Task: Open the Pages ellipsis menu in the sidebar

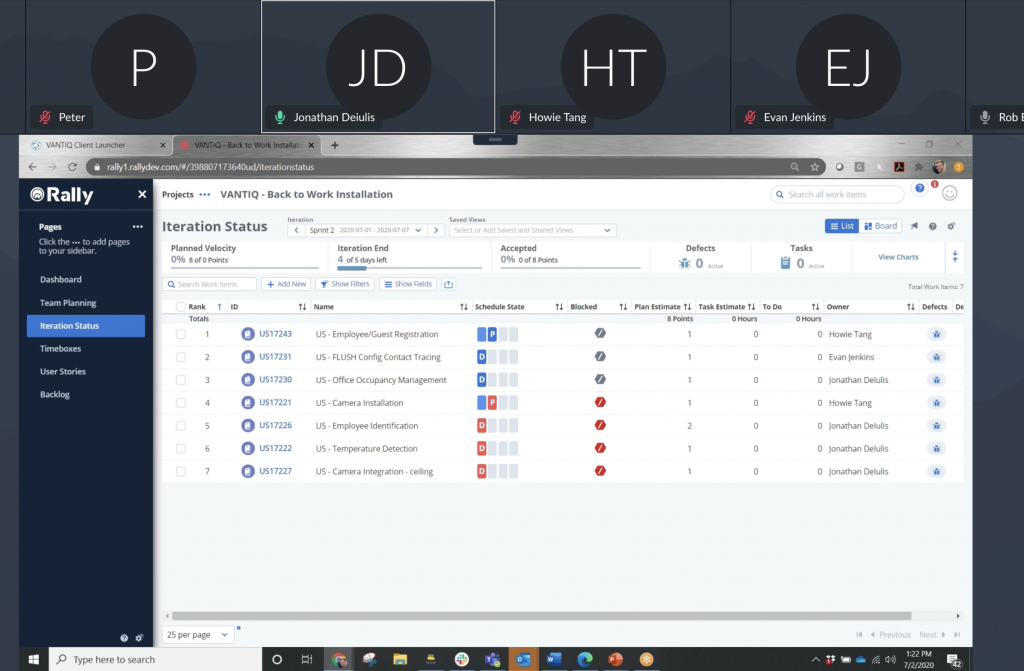Action: tap(137, 227)
